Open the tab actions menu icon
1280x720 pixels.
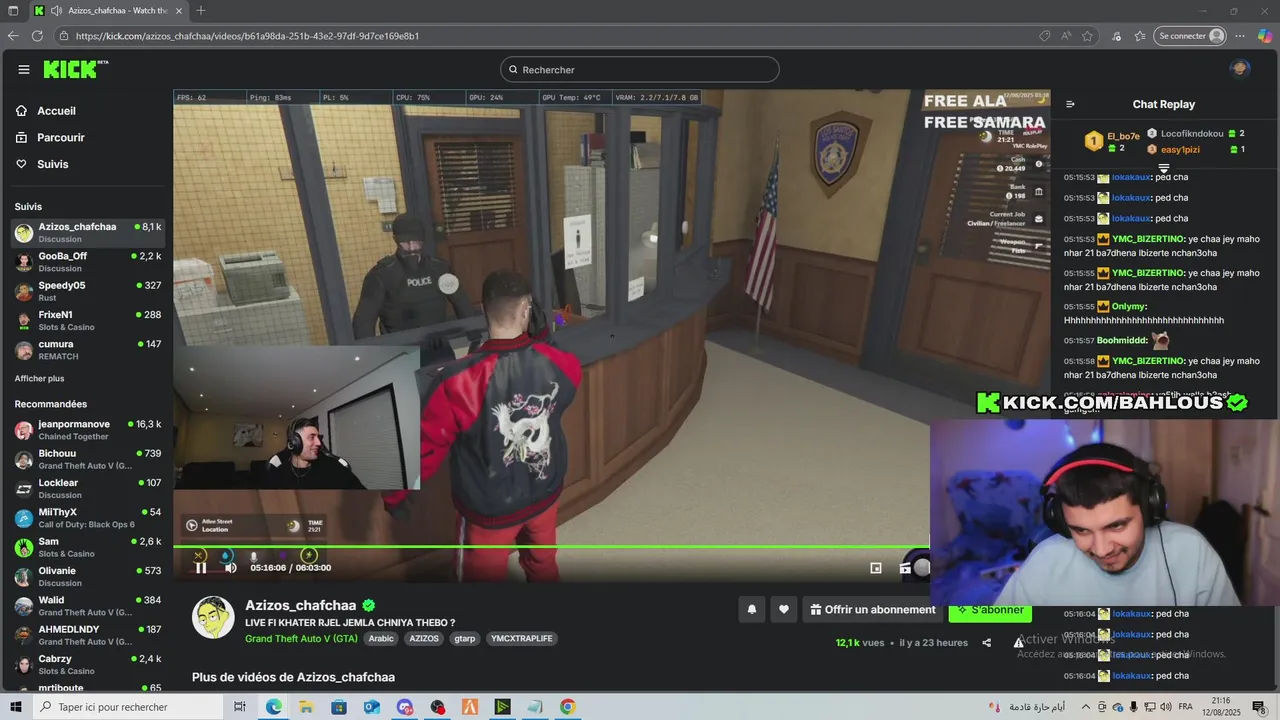[x=13, y=10]
